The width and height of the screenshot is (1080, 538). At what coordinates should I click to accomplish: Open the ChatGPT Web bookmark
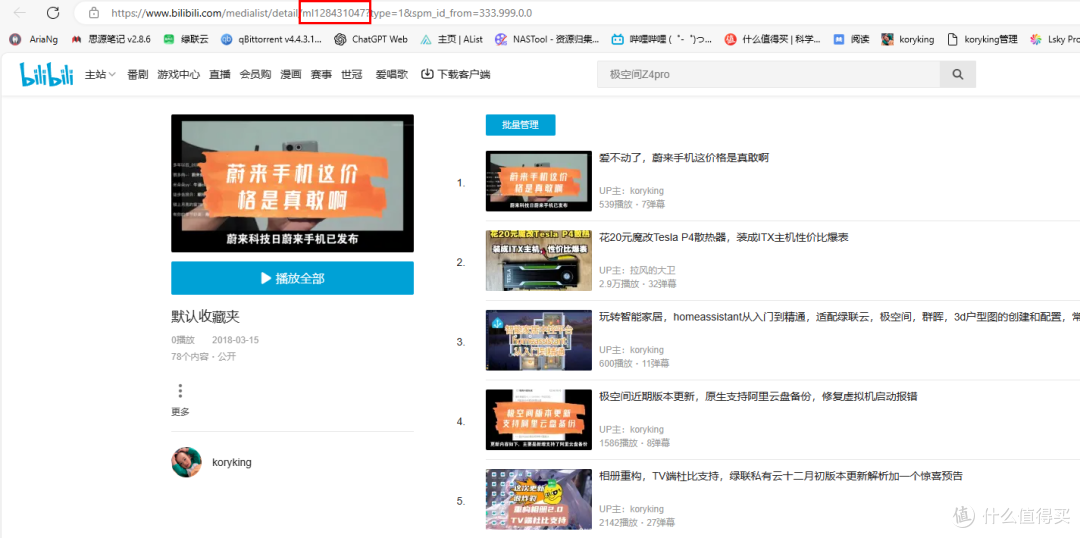(371, 39)
